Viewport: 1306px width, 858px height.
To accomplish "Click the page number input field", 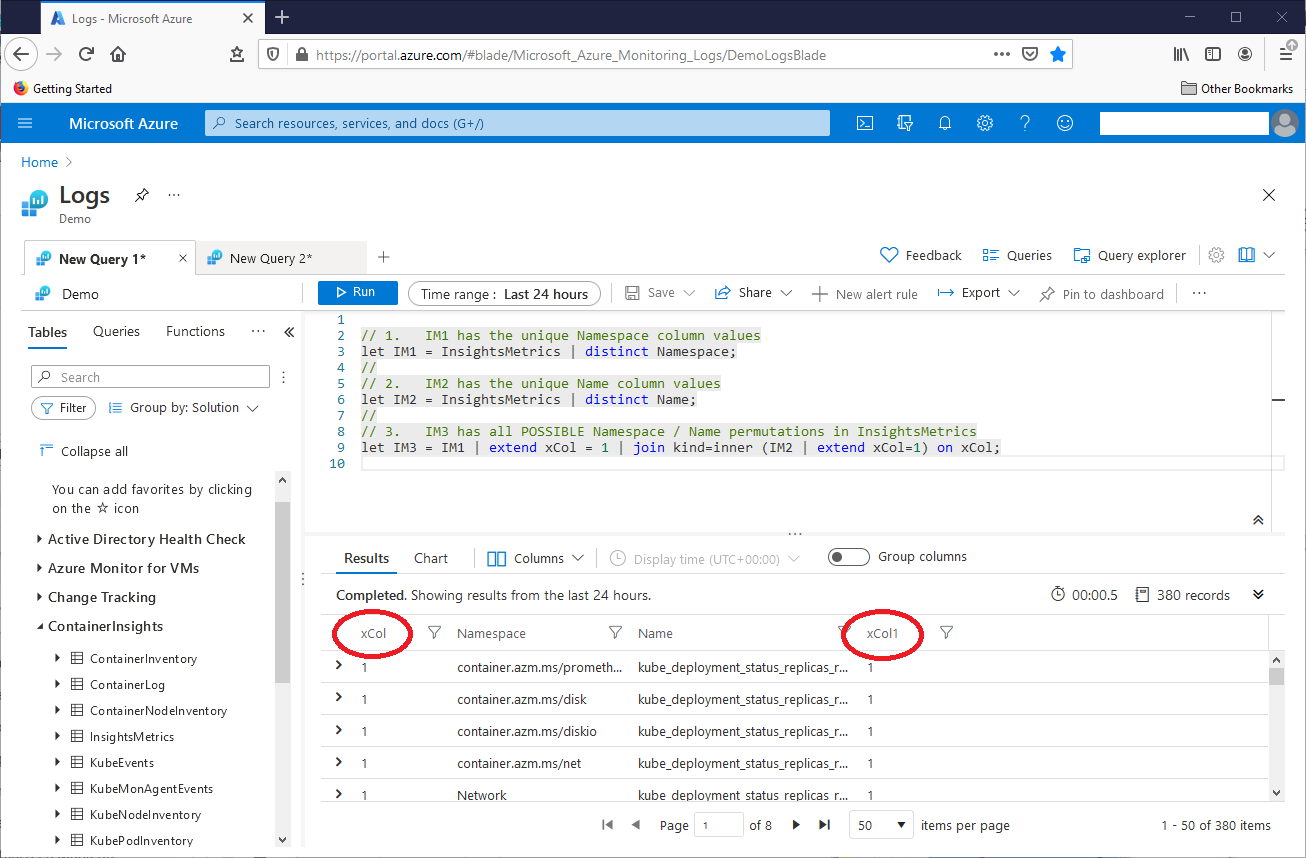I will pos(721,824).
